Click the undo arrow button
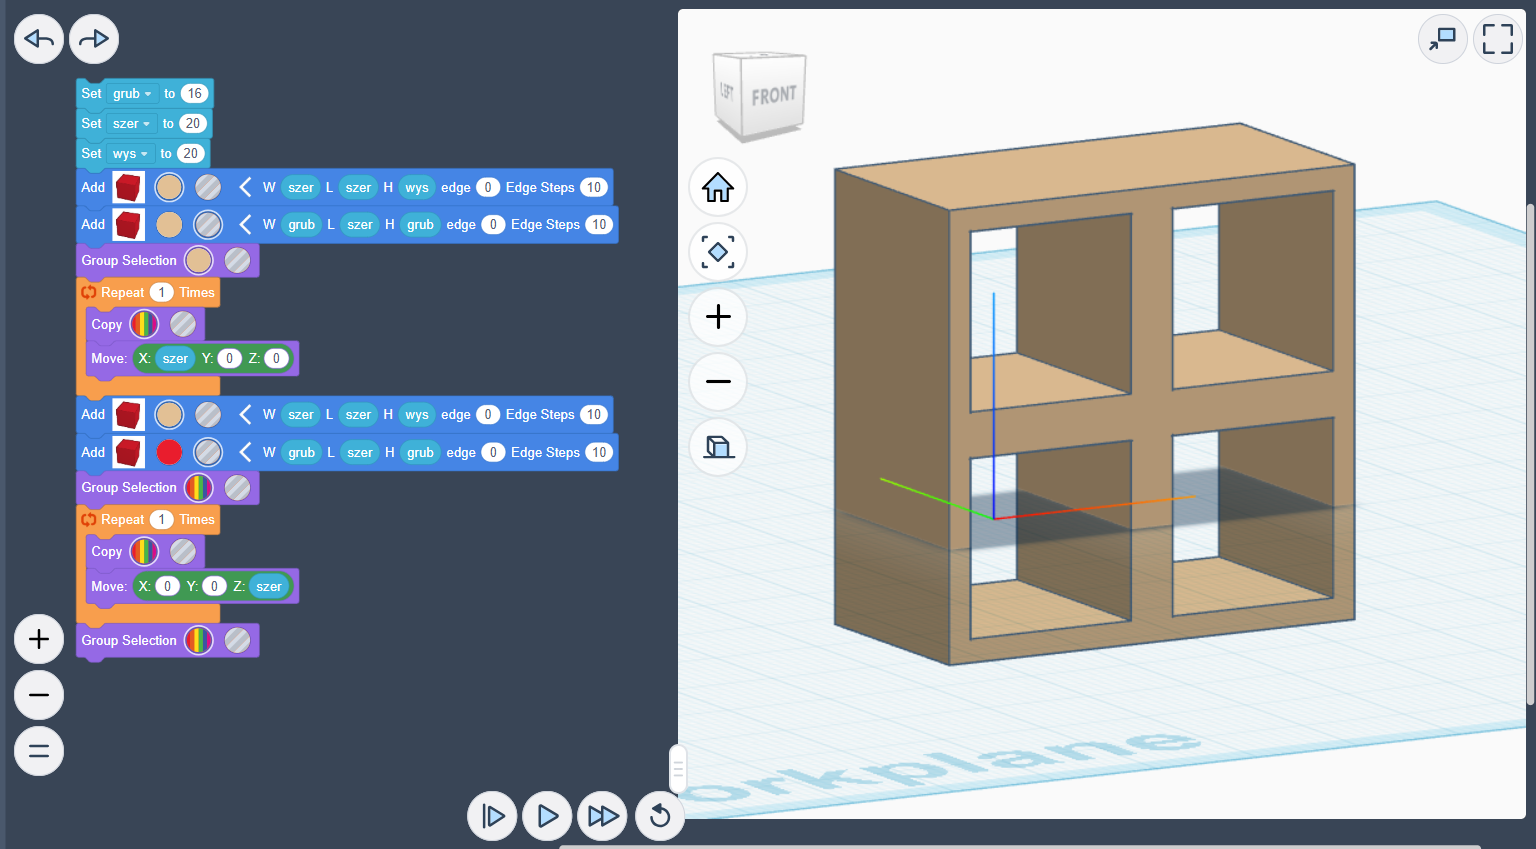The width and height of the screenshot is (1536, 849). click(x=39, y=39)
